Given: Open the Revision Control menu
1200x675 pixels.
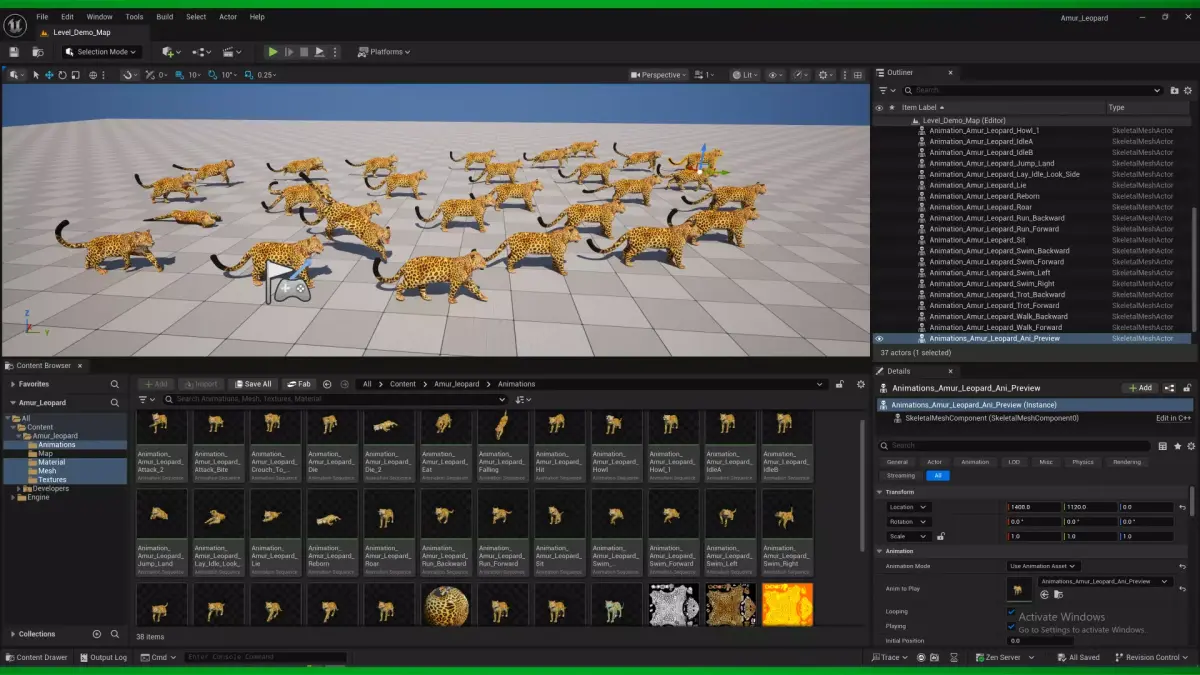Looking at the screenshot, I should coord(1152,657).
